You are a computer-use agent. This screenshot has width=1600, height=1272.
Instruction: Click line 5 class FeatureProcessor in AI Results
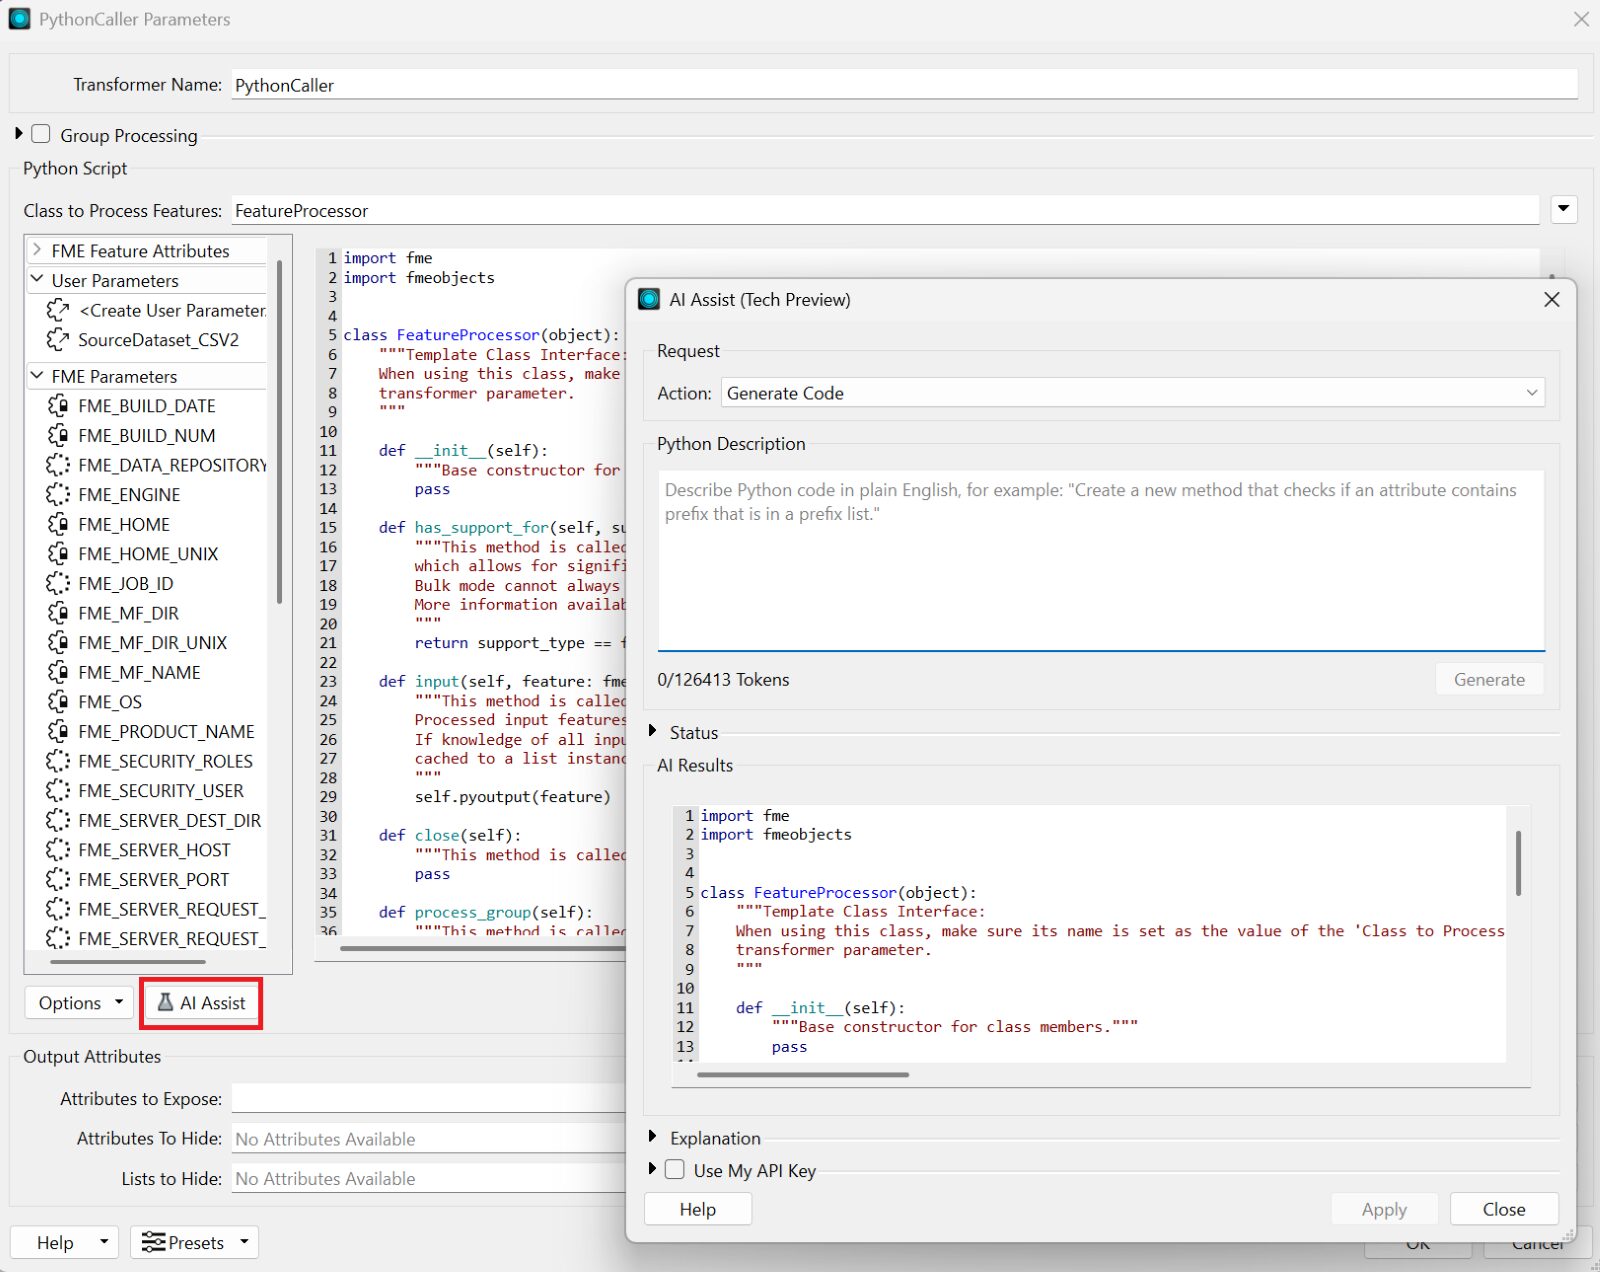pyautogui.click(x=838, y=892)
